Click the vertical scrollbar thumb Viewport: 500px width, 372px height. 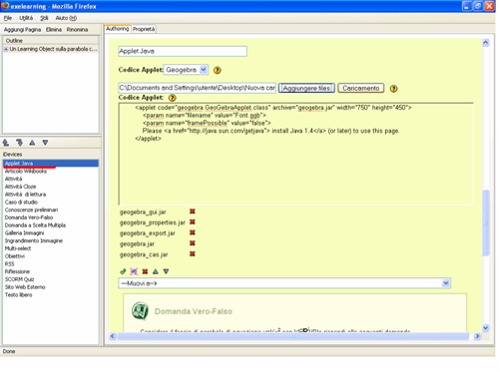[x=486, y=223]
